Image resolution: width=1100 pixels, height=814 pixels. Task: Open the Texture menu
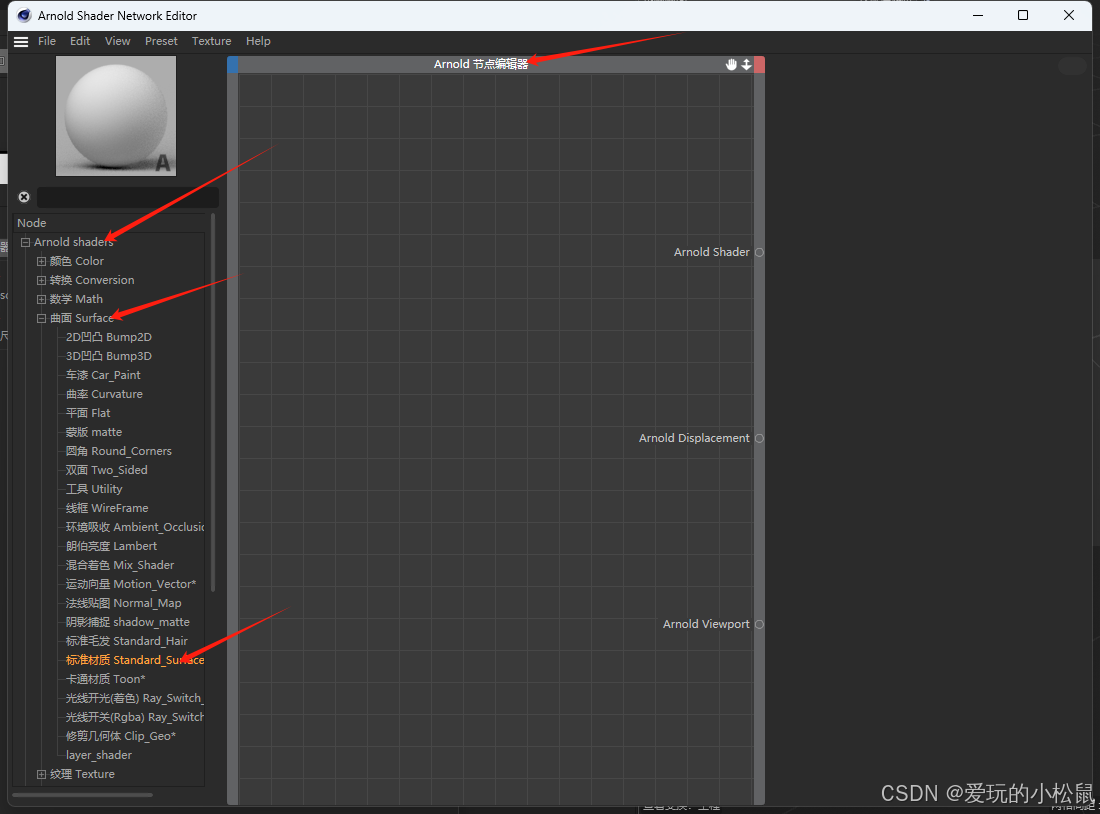[212, 41]
